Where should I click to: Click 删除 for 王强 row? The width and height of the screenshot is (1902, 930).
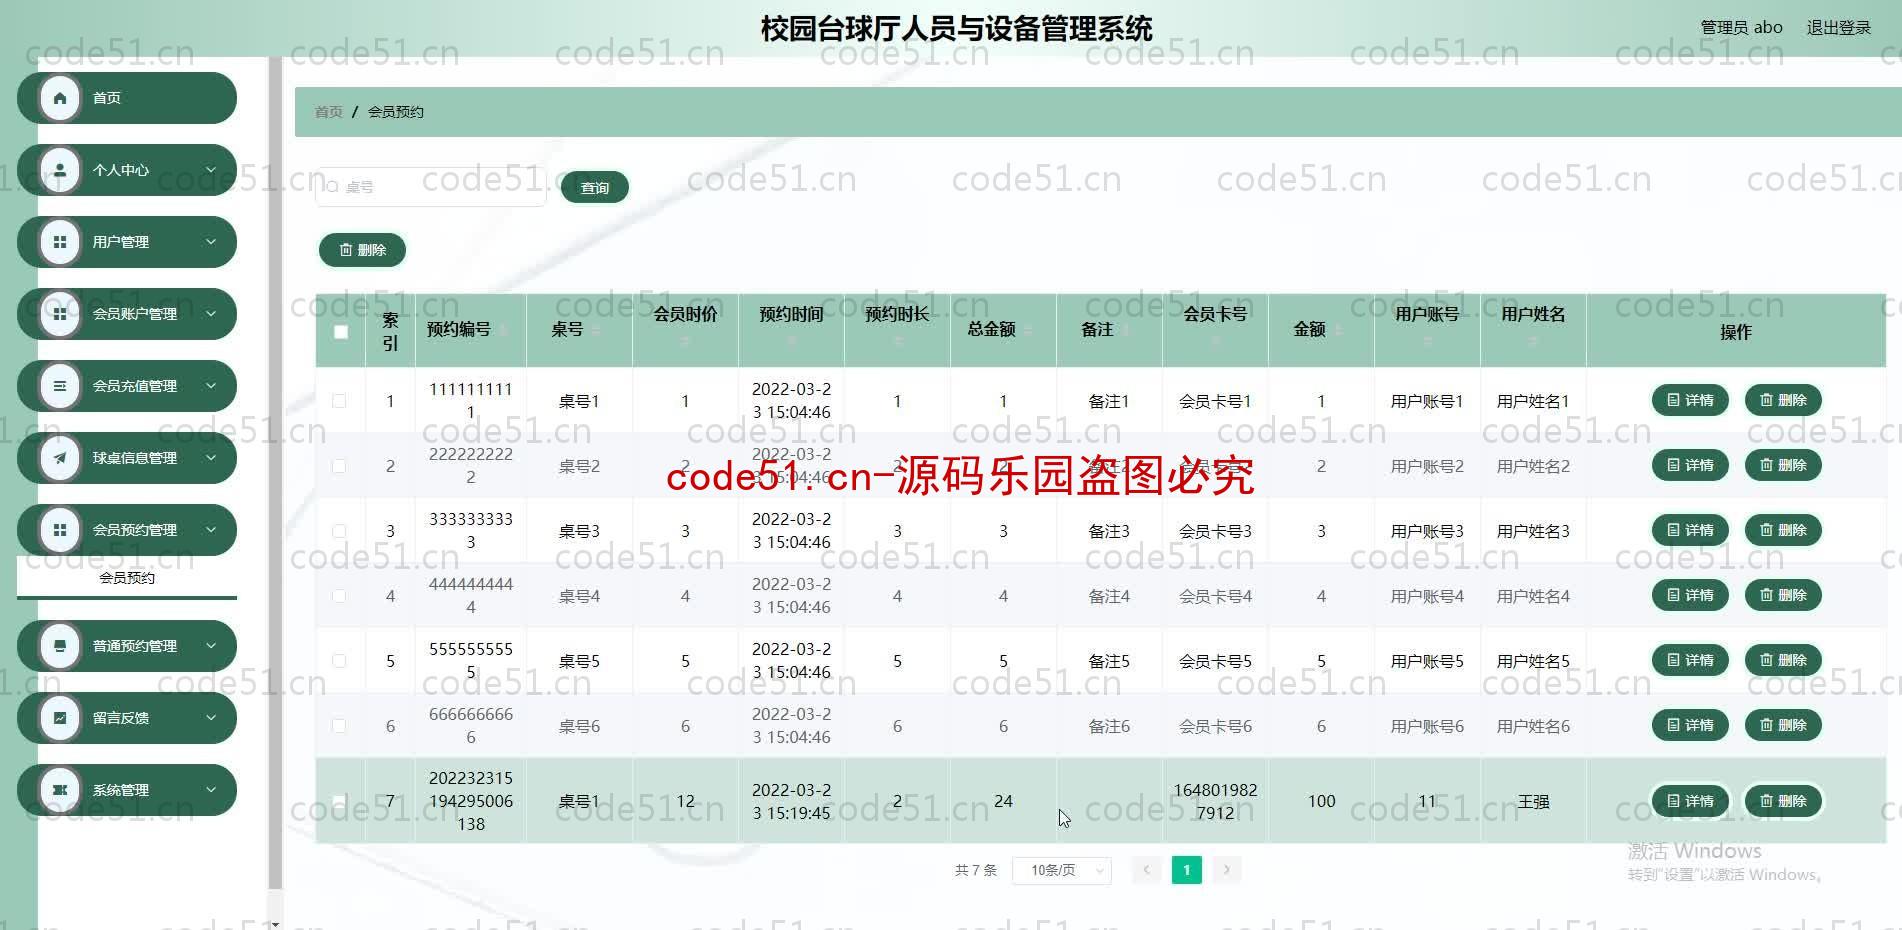1783,801
